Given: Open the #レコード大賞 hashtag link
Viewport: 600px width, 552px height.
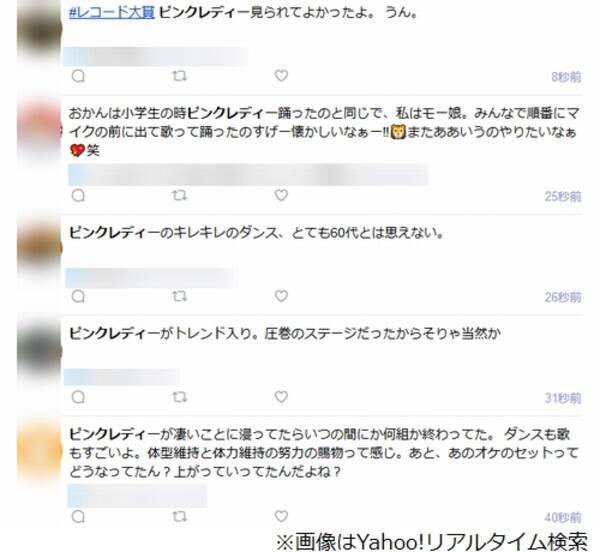Looking at the screenshot, I should pos(112,13).
